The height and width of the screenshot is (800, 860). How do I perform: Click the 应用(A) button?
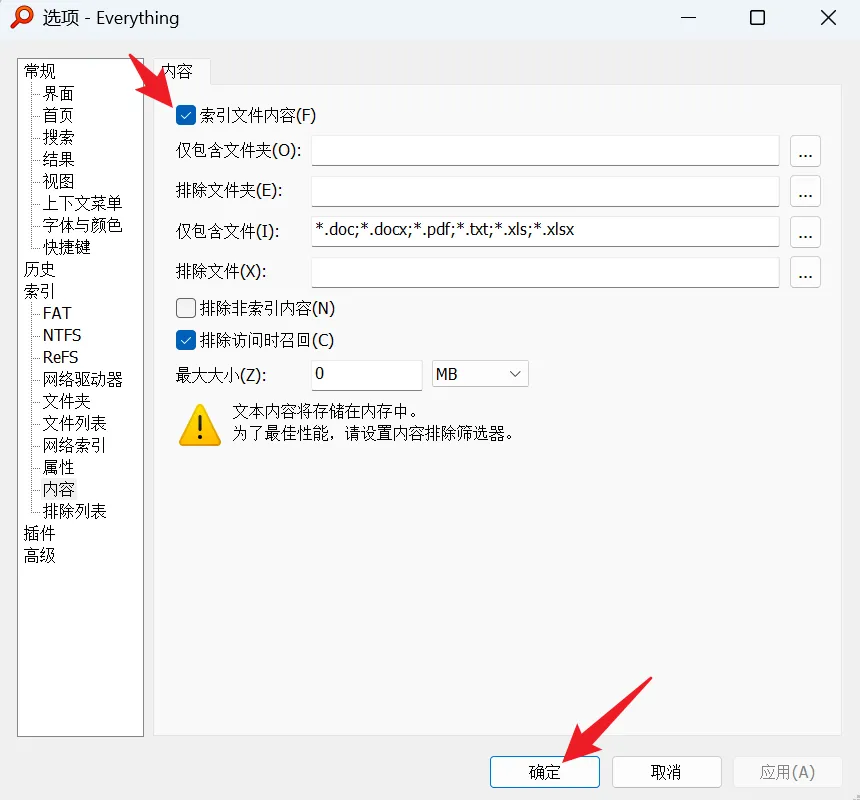point(788,772)
